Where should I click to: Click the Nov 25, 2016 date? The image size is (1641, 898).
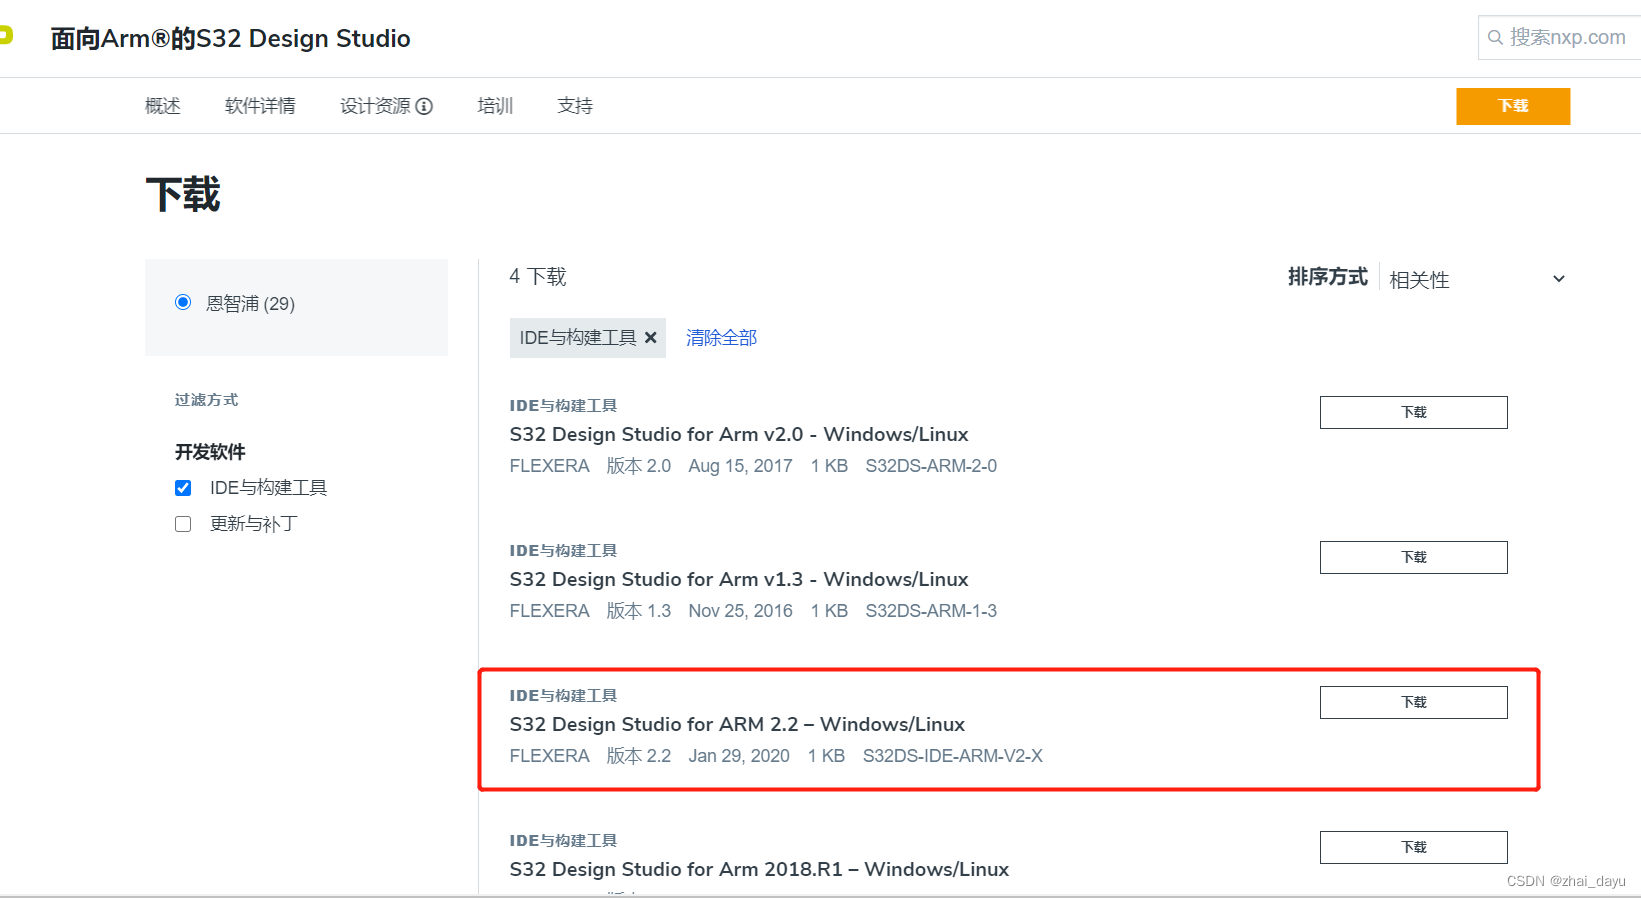740,611
